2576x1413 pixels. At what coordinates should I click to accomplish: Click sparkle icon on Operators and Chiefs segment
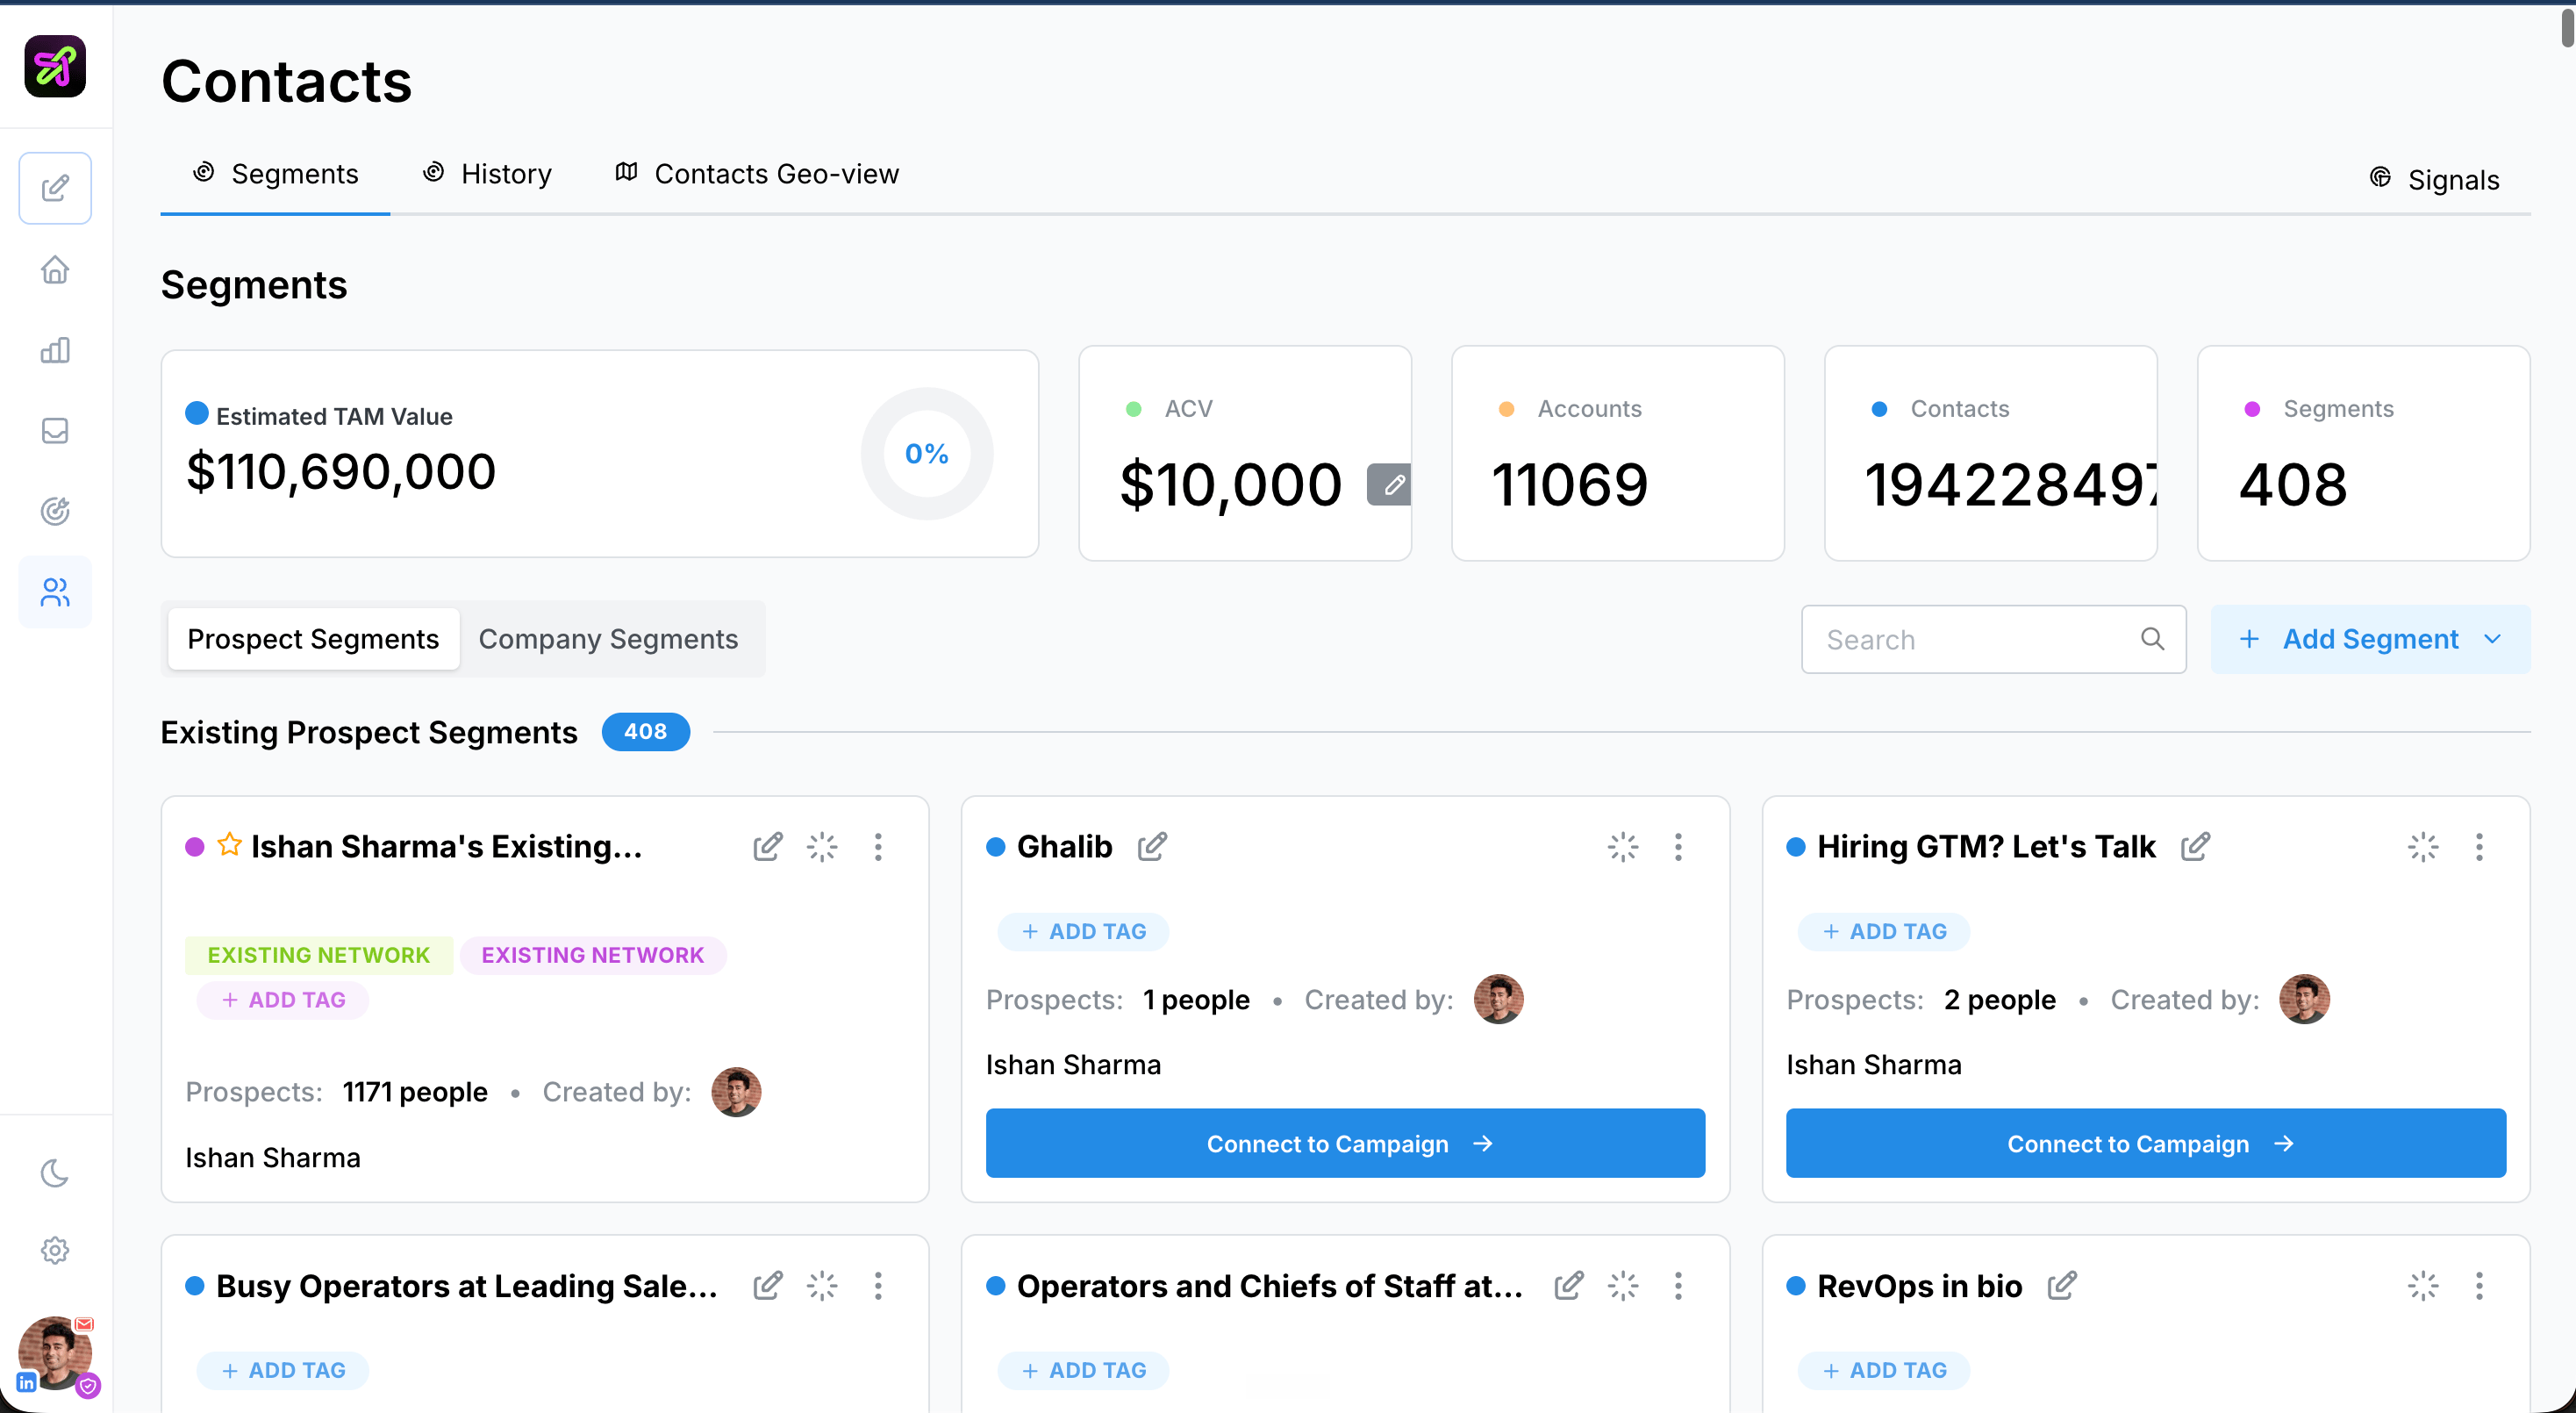(x=1623, y=1285)
